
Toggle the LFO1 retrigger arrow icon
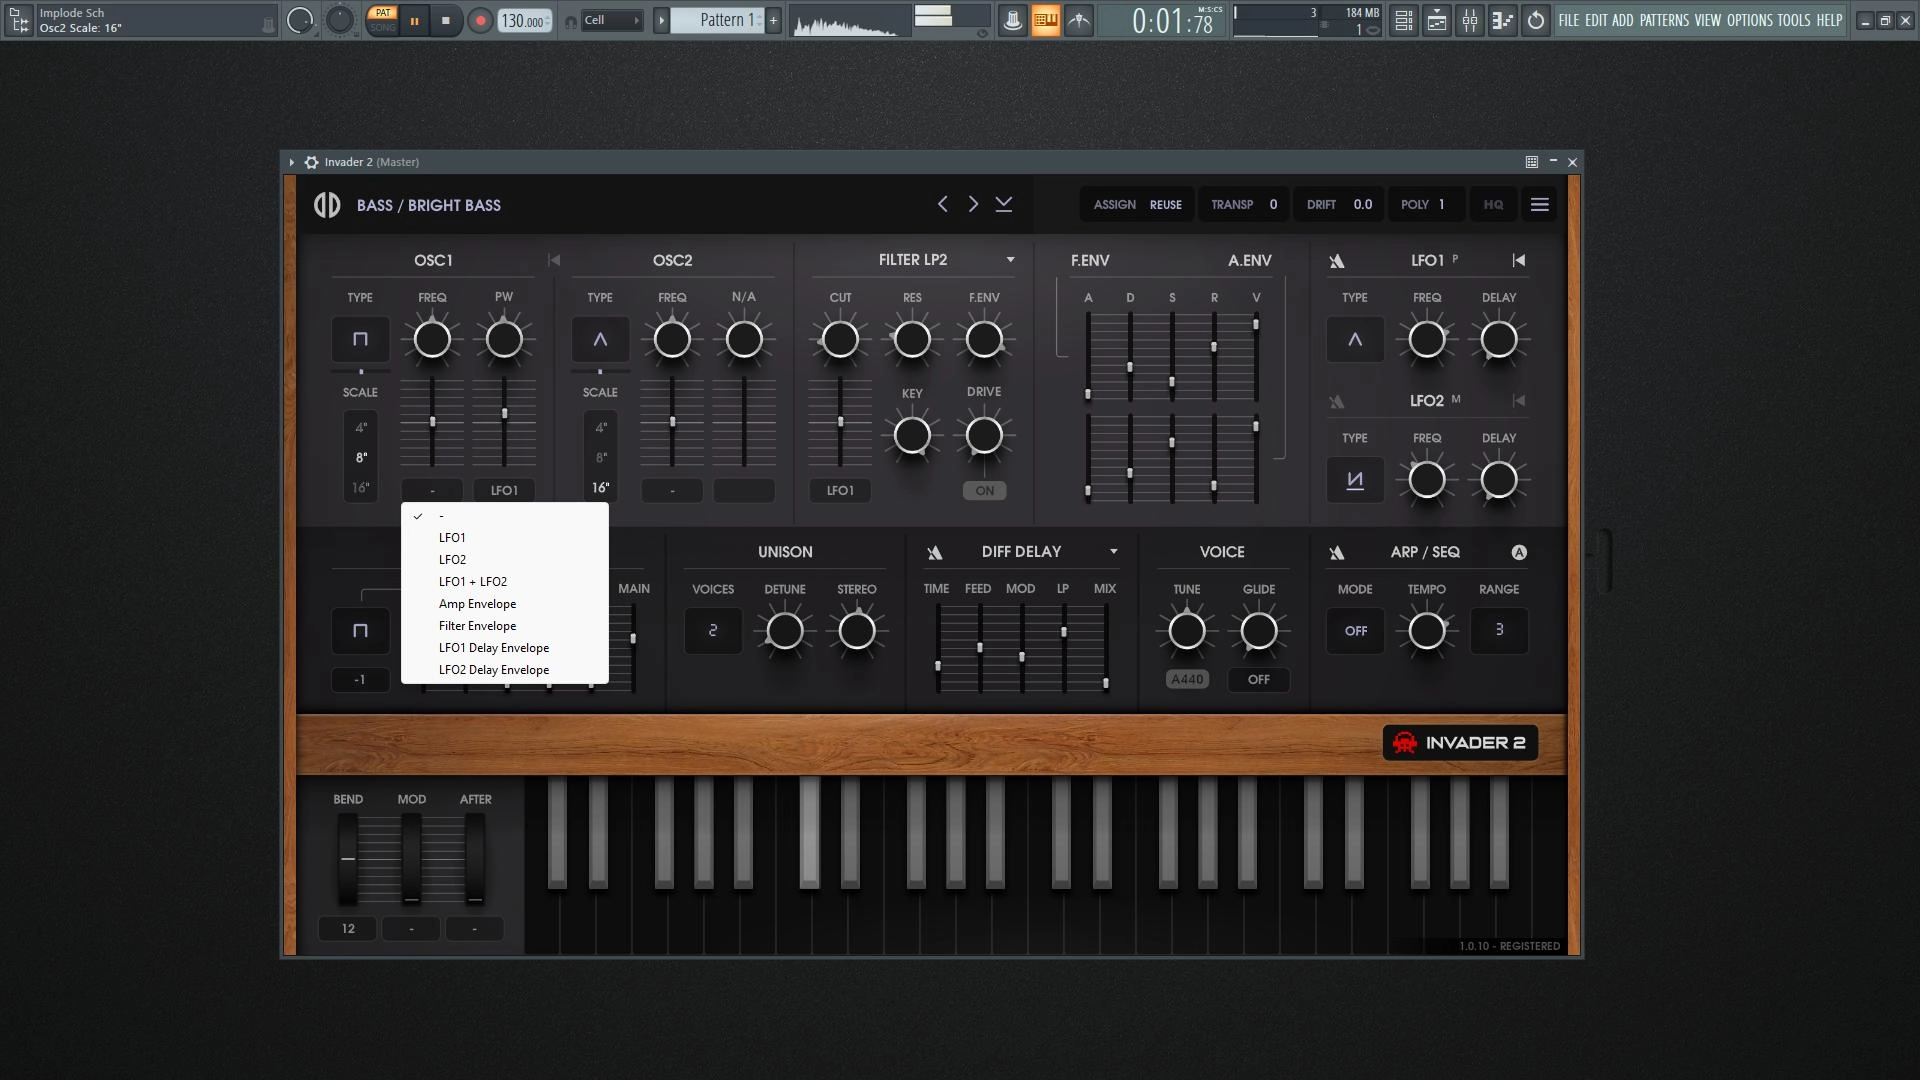(x=1519, y=260)
